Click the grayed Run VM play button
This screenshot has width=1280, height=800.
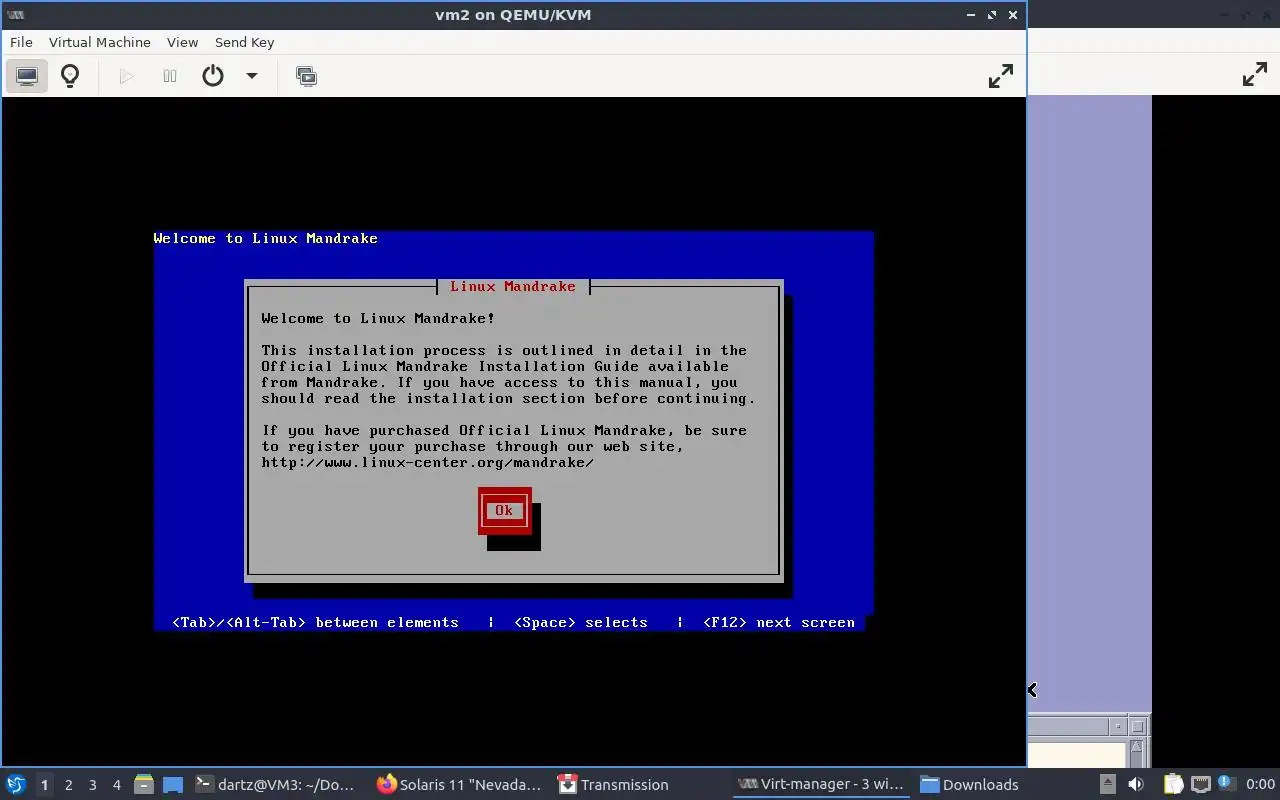[126, 76]
